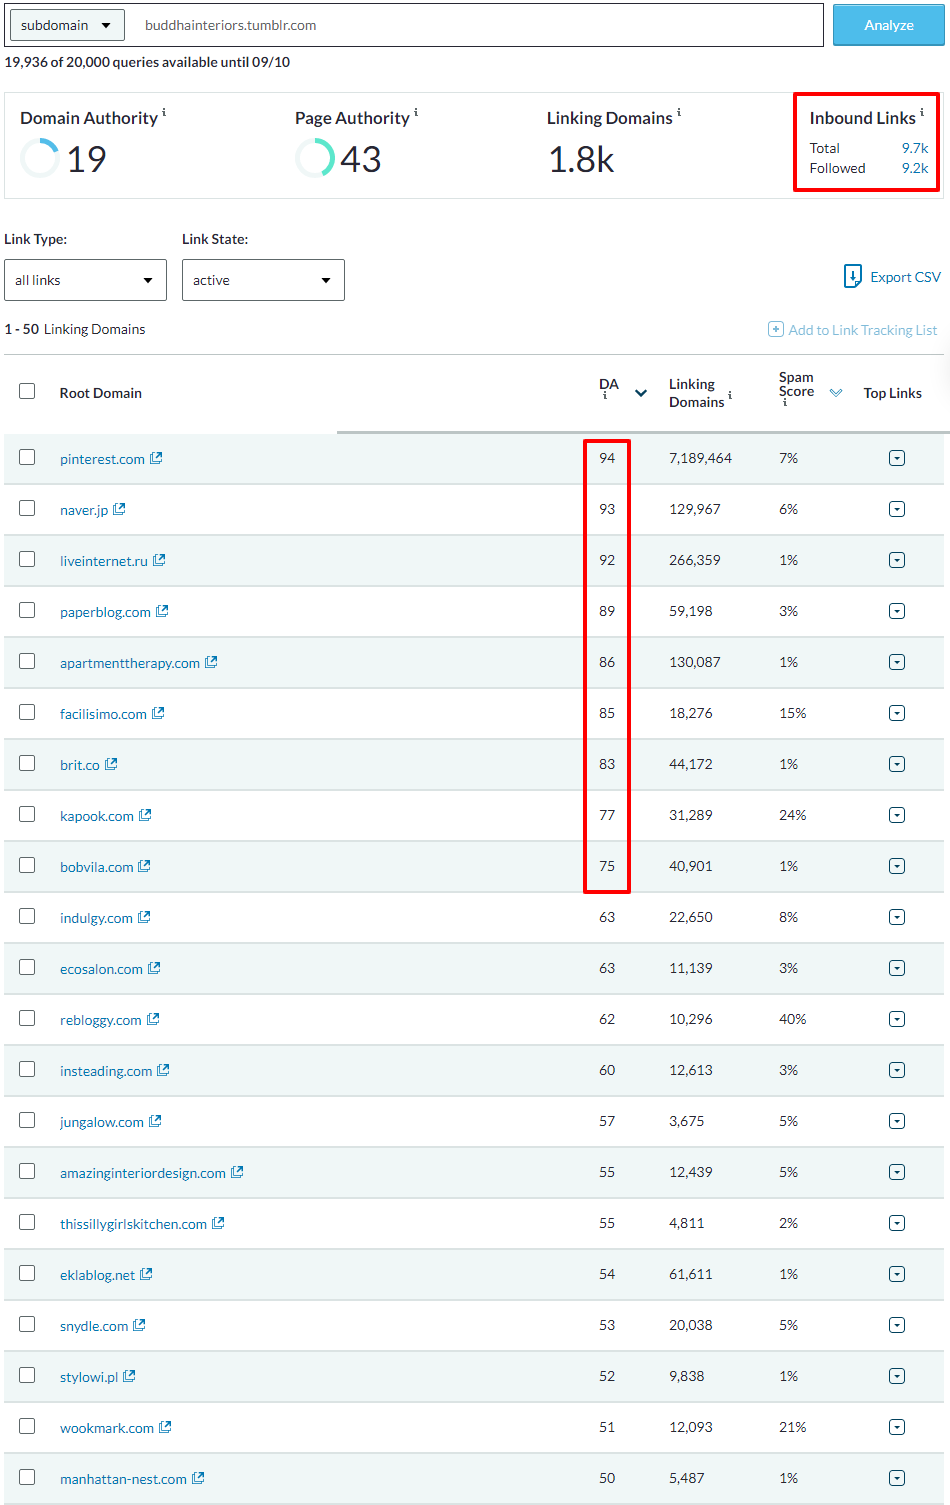The width and height of the screenshot is (950, 1505).
Task: Click the Domain Authority info icon
Action: (164, 112)
